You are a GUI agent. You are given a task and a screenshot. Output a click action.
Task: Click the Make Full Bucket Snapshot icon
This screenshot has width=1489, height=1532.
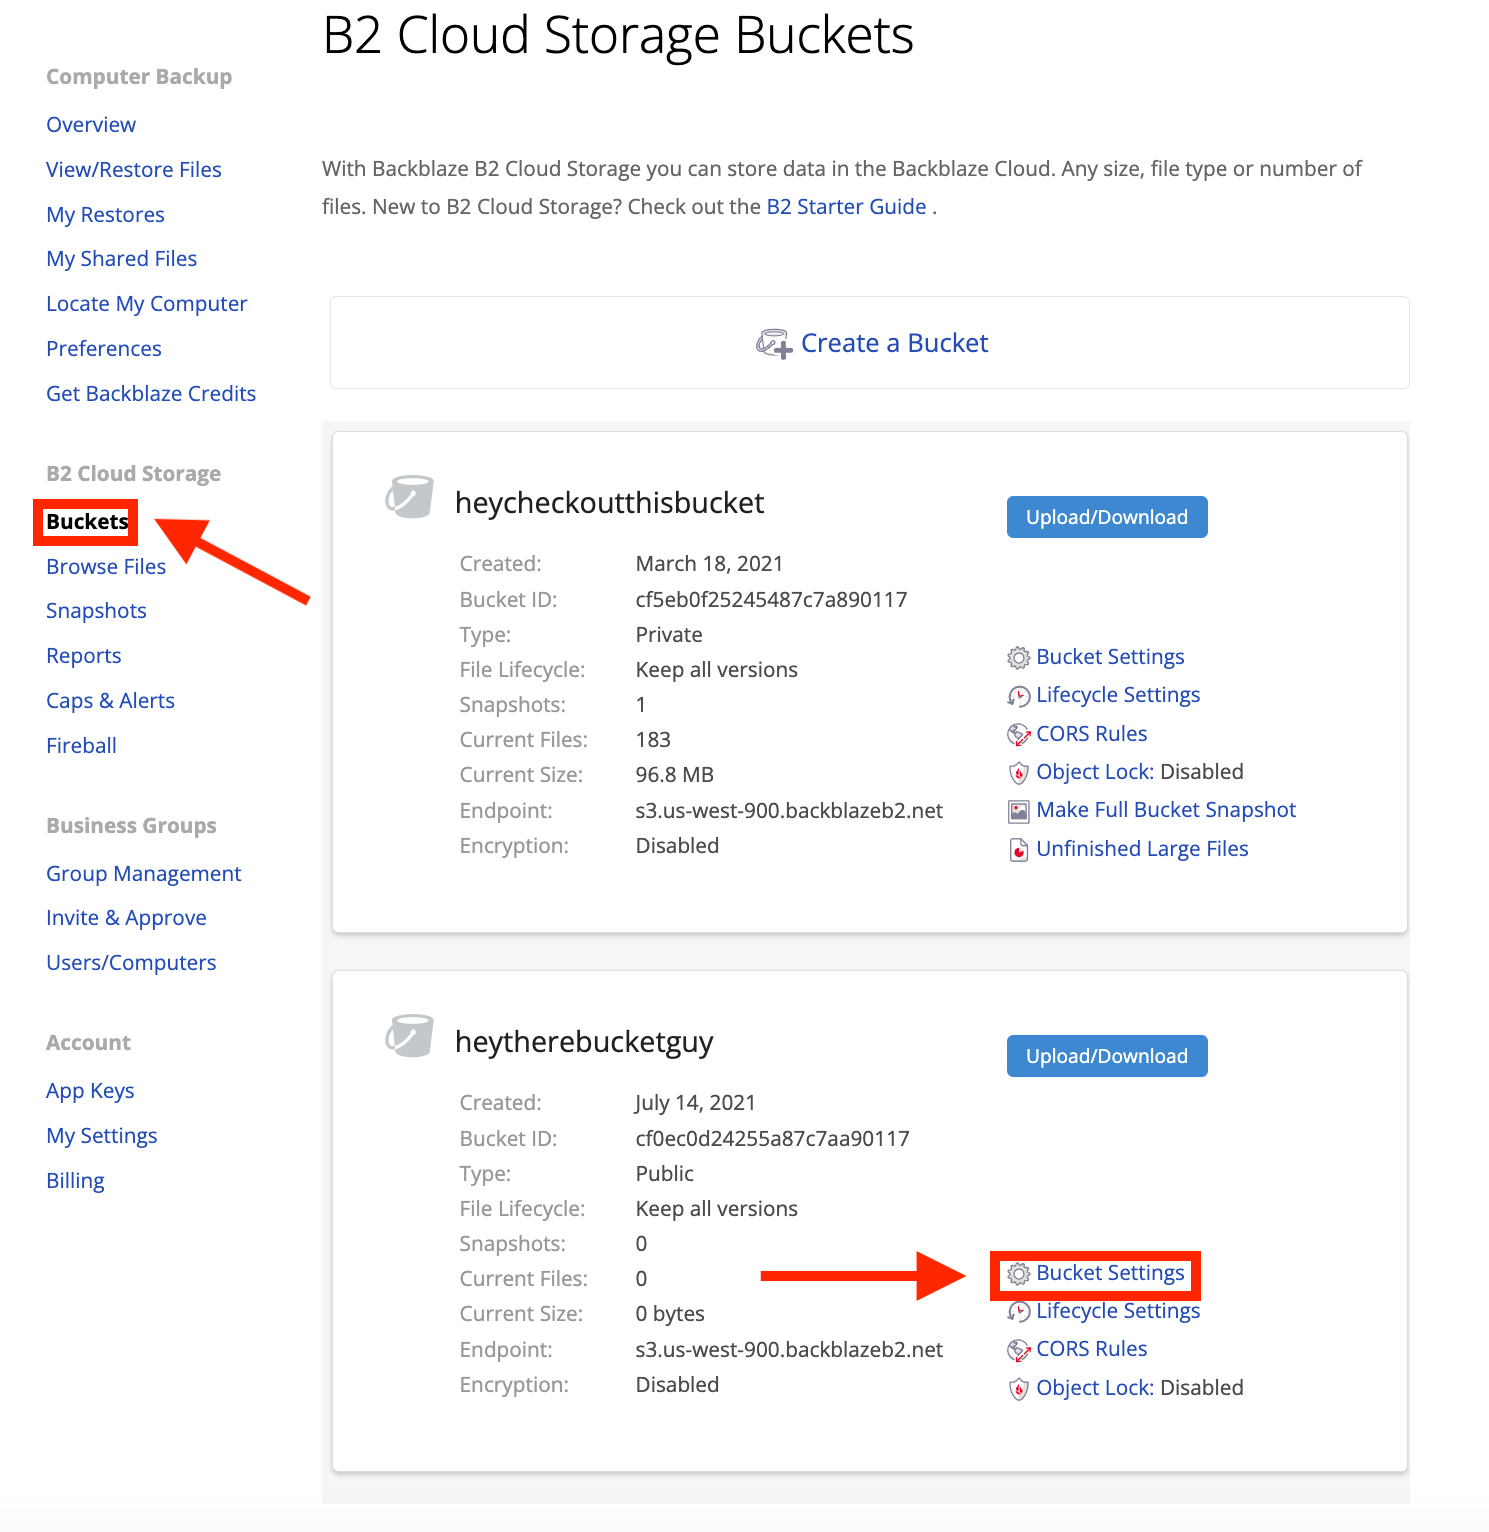coord(1018,811)
